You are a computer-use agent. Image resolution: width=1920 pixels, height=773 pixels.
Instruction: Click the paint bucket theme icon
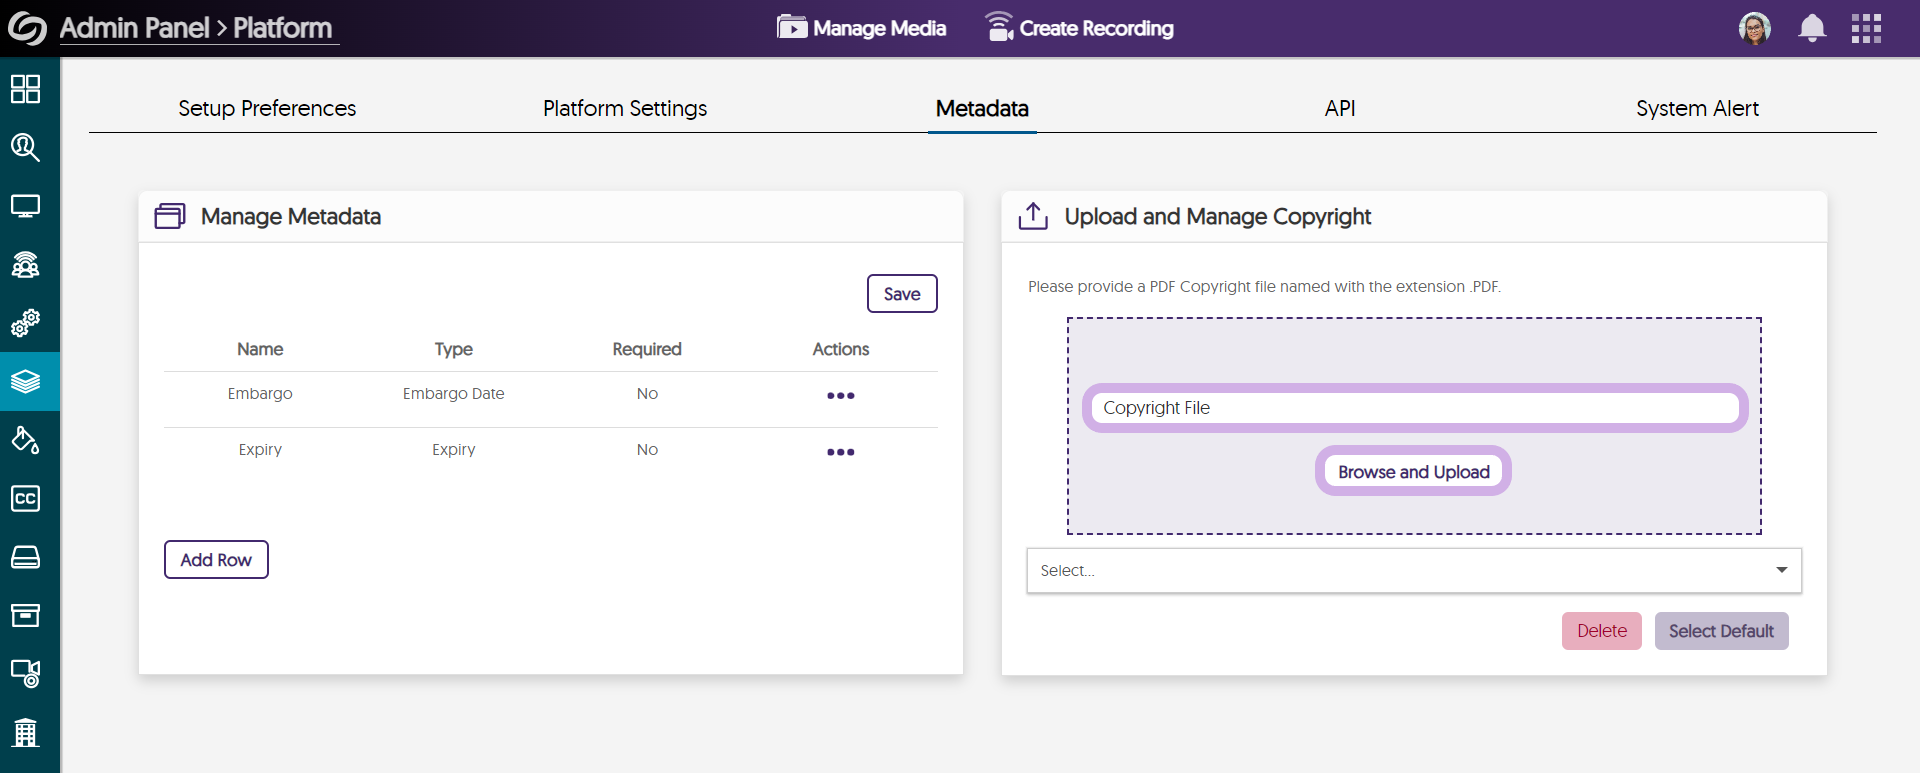(25, 440)
